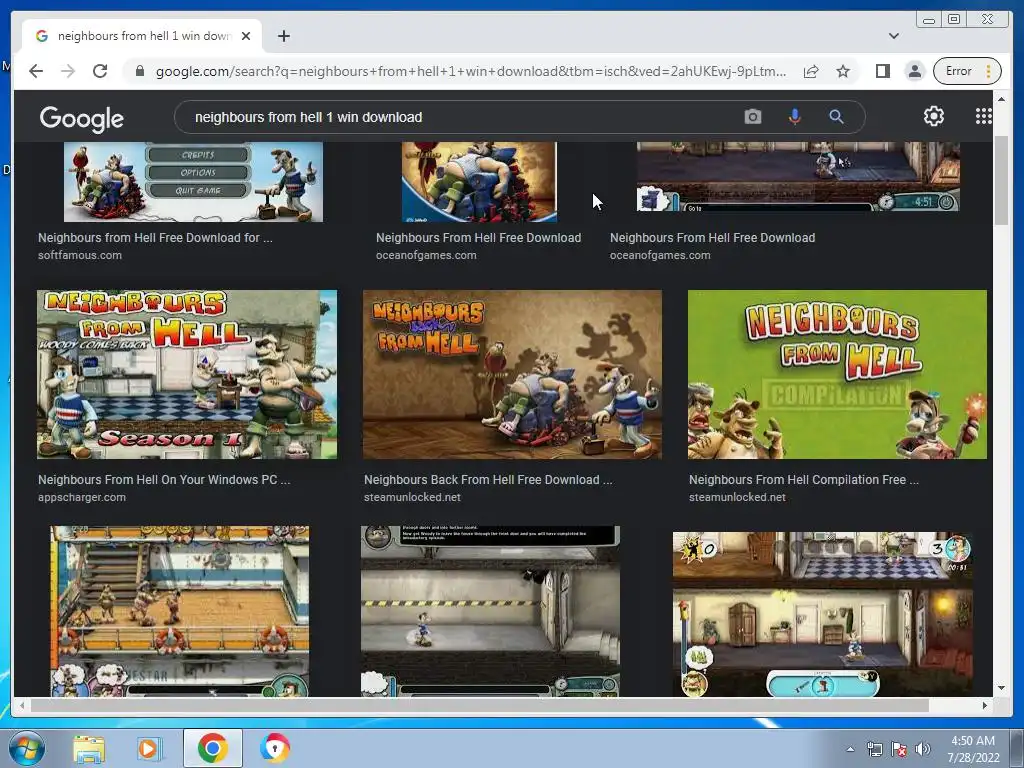Go to Google home via logo
This screenshot has width=1024, height=768.
pyautogui.click(x=82, y=118)
